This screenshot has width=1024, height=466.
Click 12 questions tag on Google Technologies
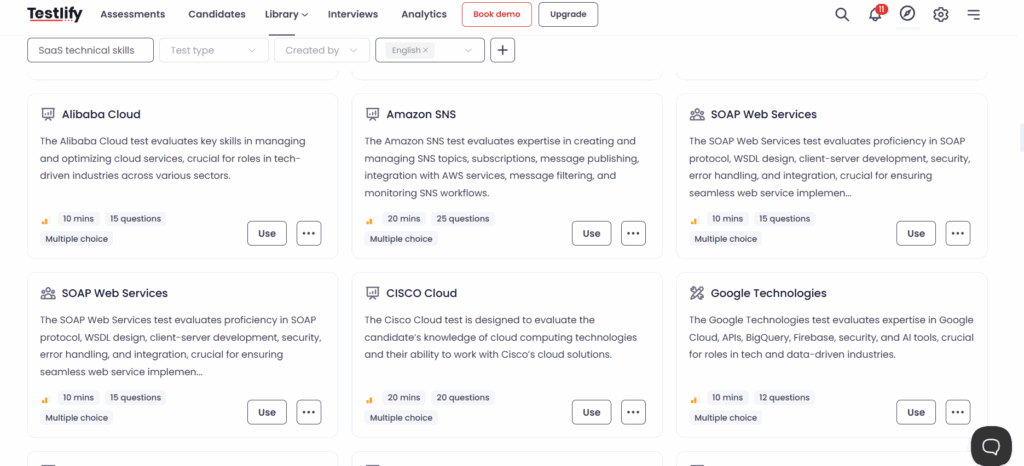pyautogui.click(x=785, y=397)
